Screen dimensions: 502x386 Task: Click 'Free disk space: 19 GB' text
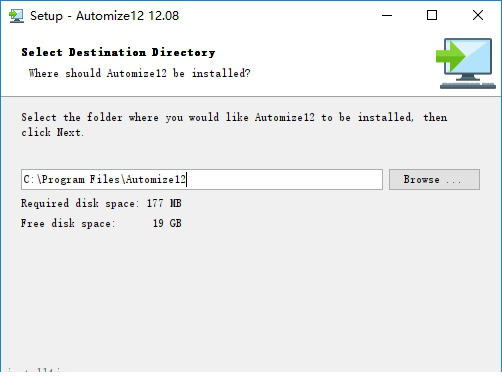tap(101, 223)
